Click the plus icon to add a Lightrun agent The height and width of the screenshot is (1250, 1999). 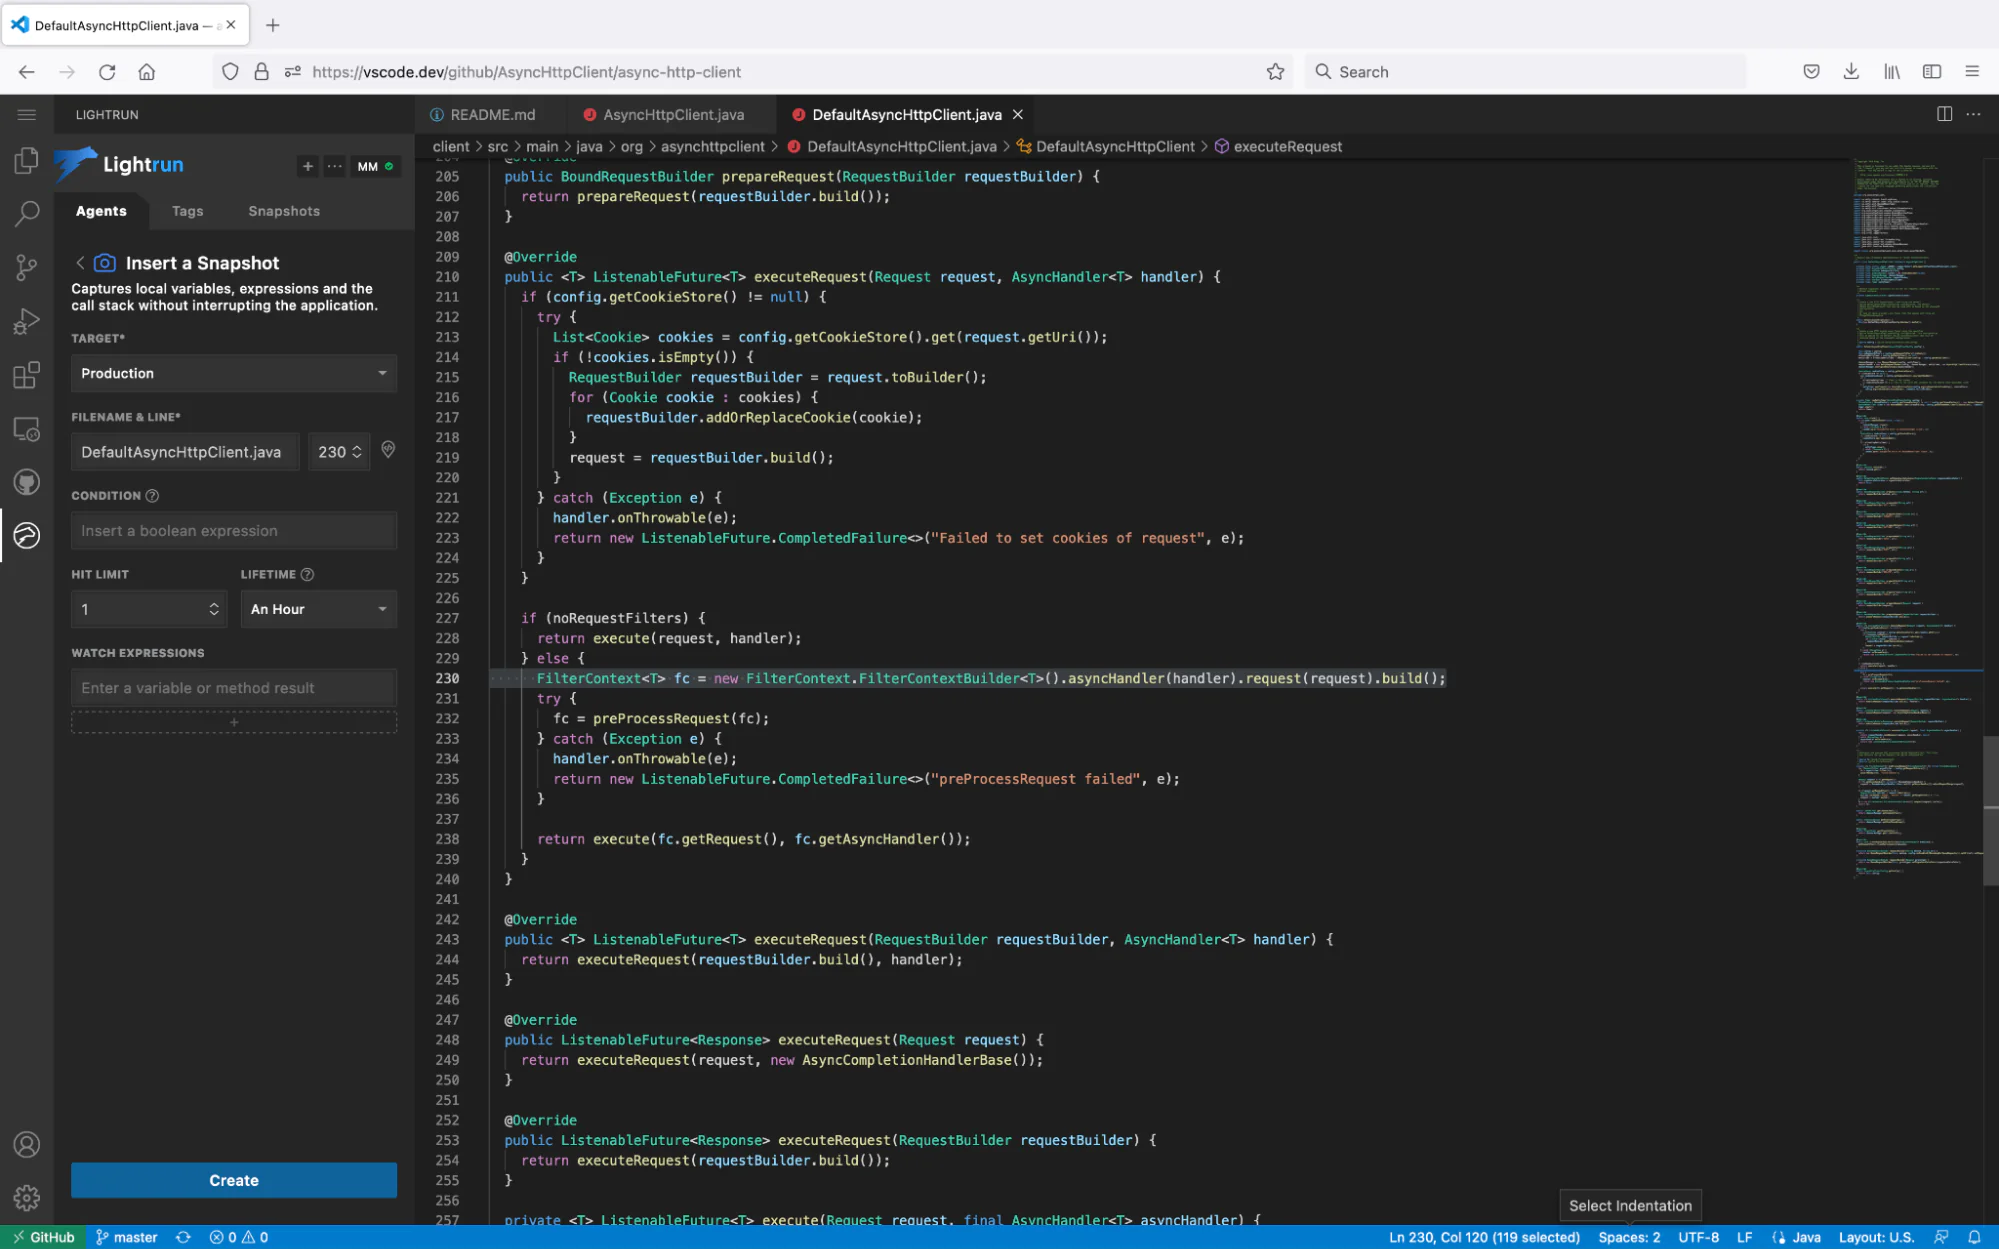pos(308,166)
